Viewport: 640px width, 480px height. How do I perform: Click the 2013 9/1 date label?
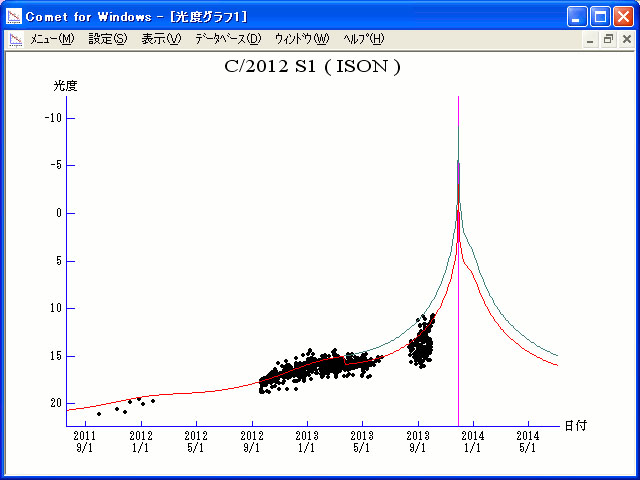(418, 442)
